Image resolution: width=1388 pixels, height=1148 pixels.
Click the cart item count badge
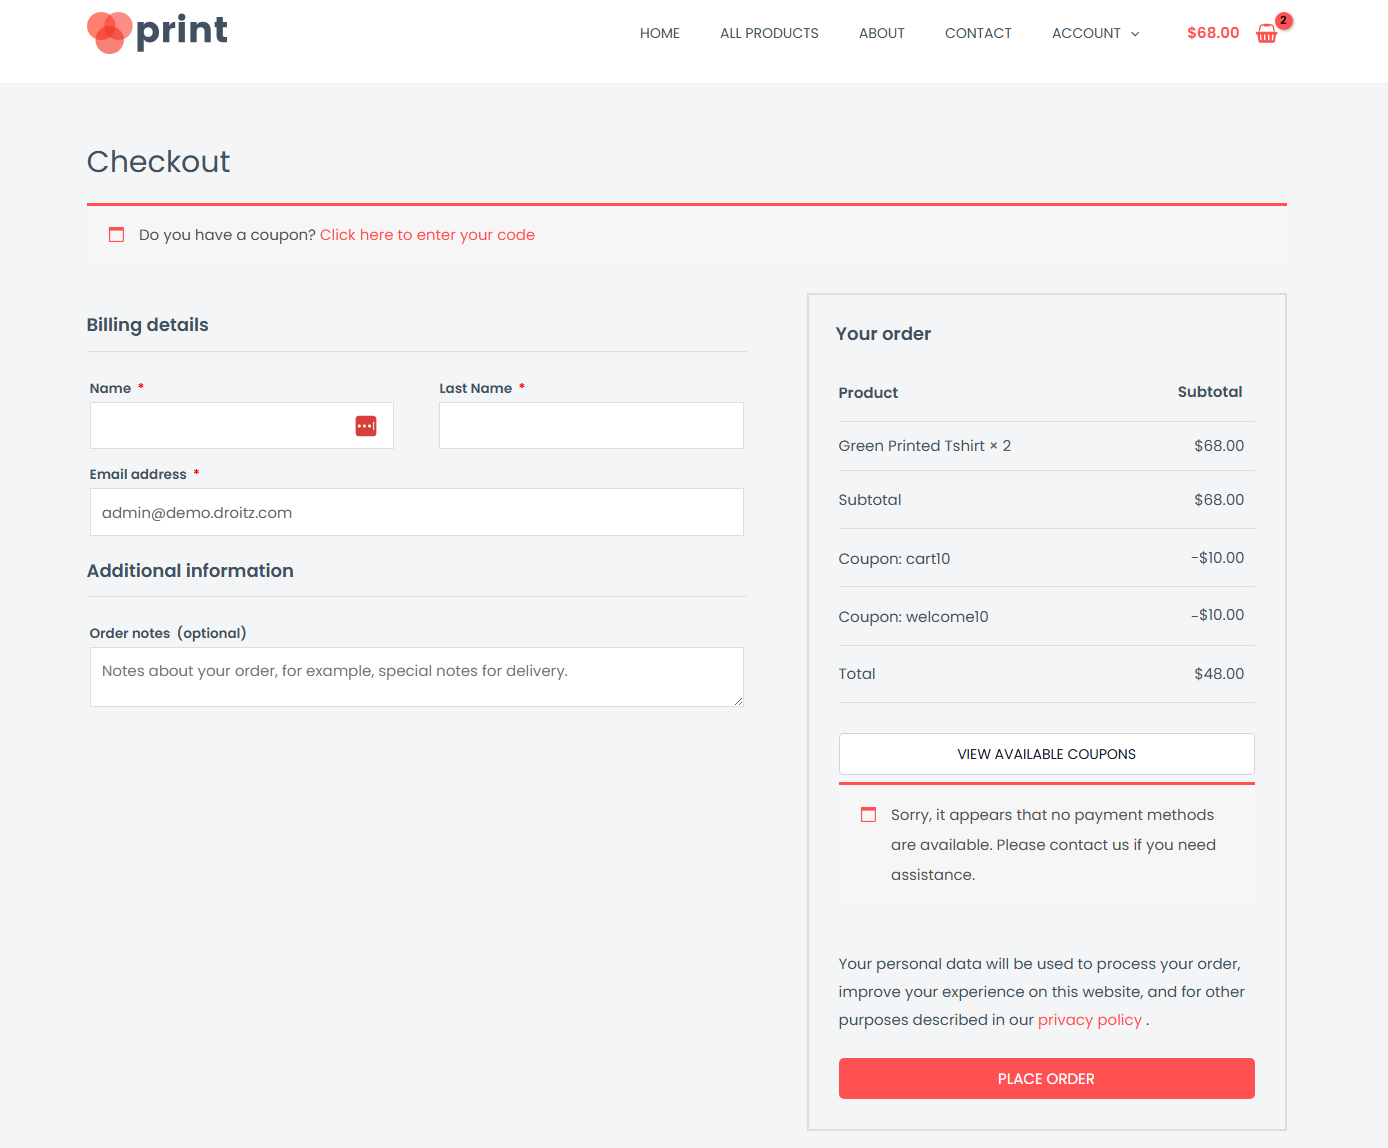point(1282,19)
